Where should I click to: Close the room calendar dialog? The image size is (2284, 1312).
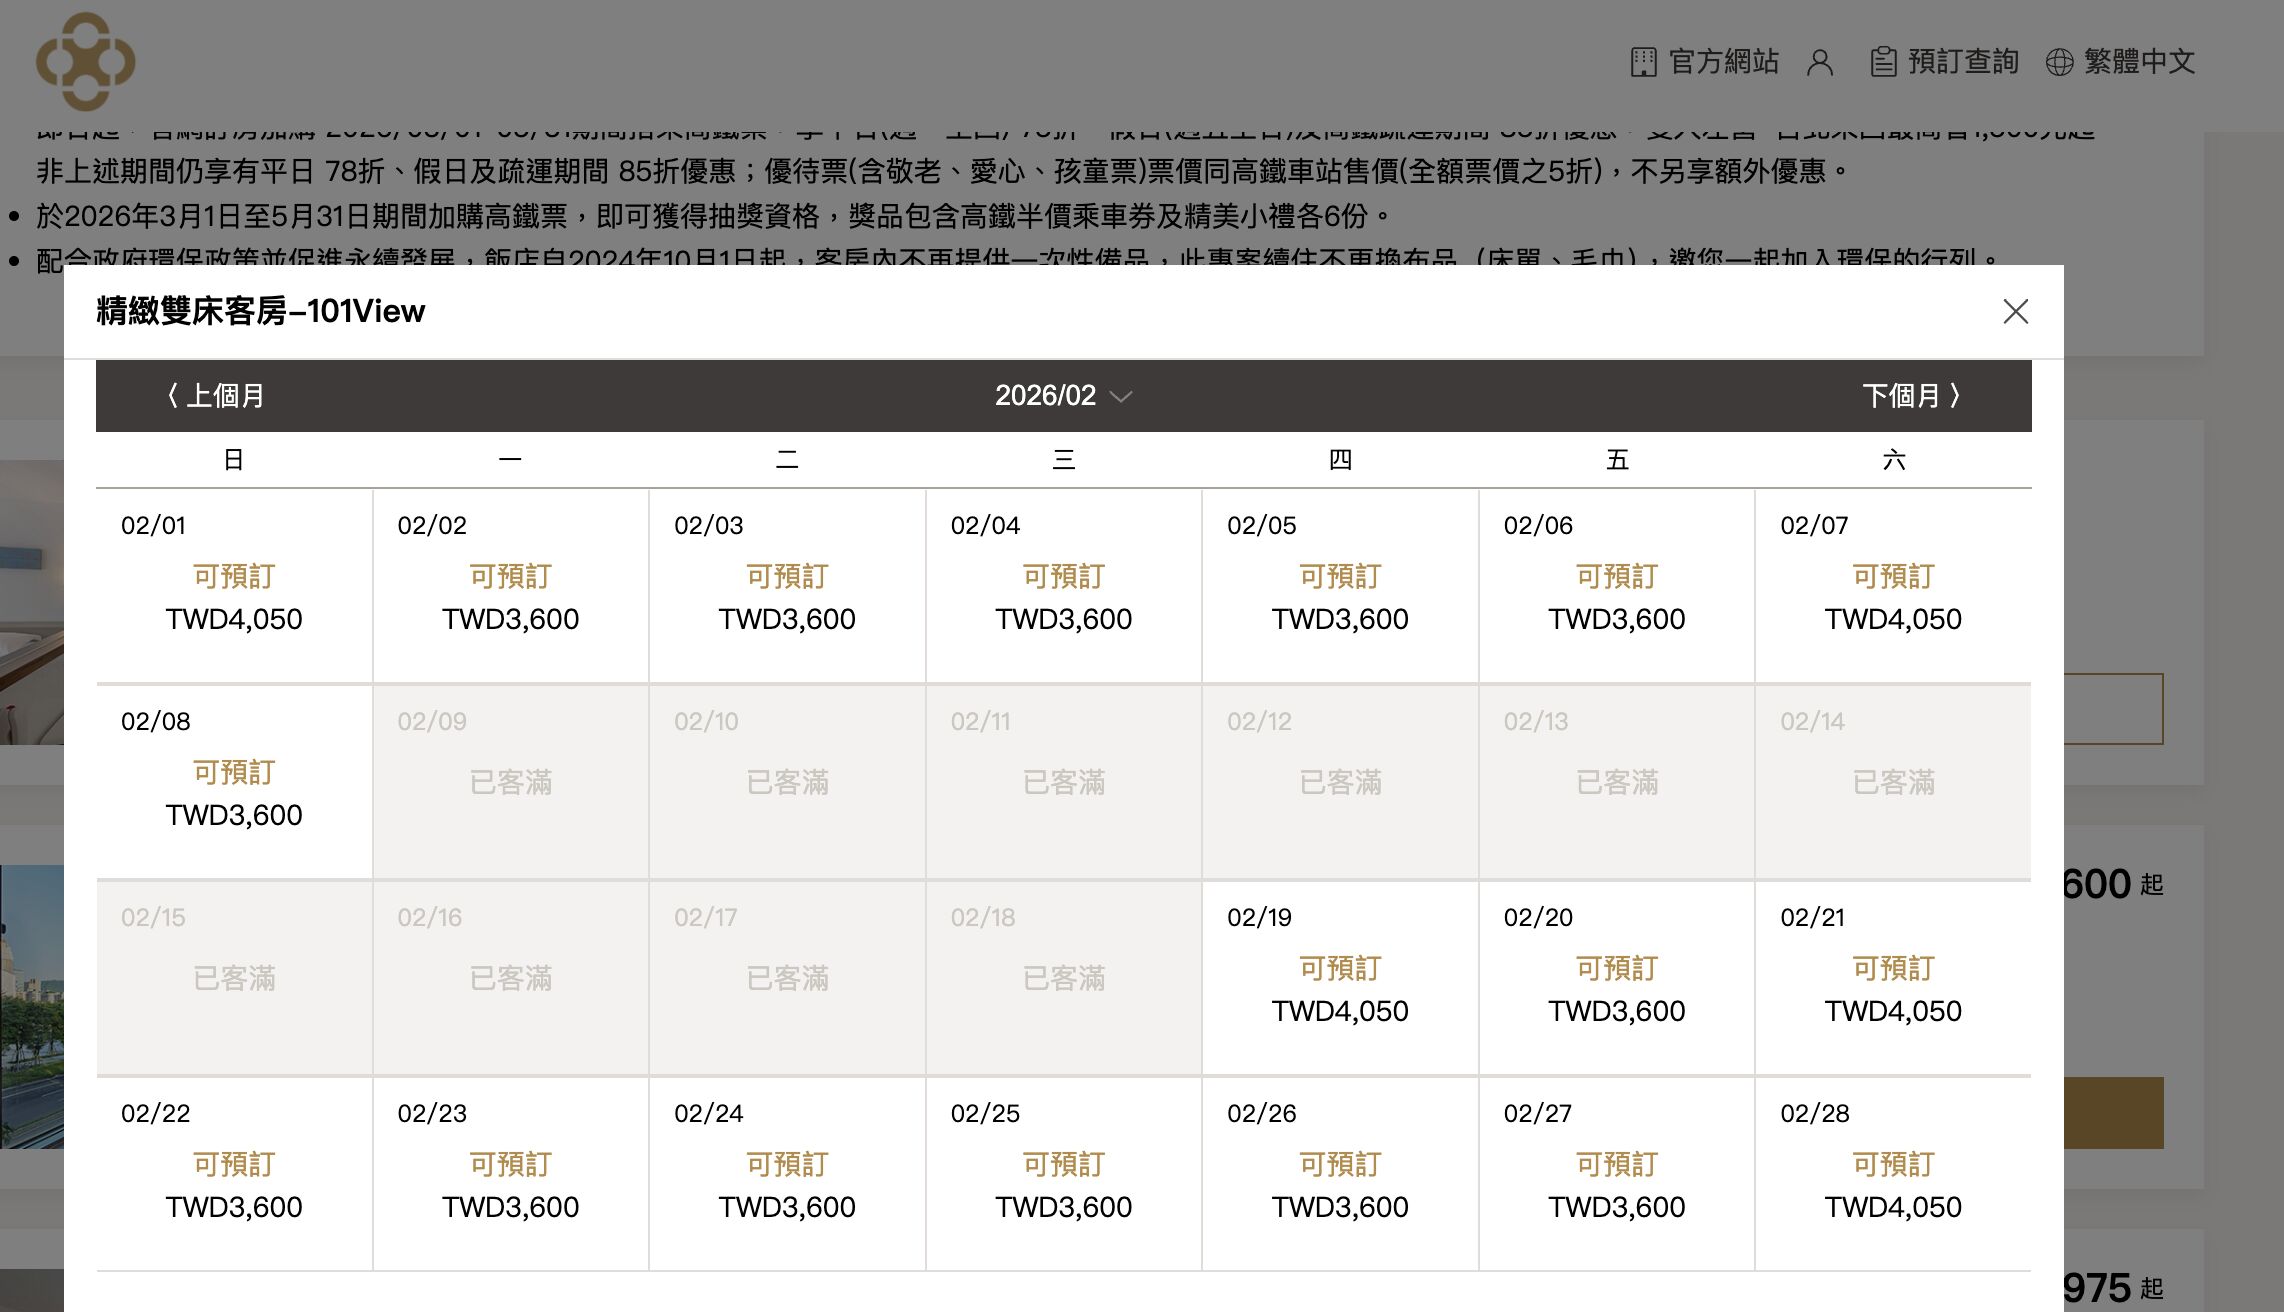[2015, 311]
